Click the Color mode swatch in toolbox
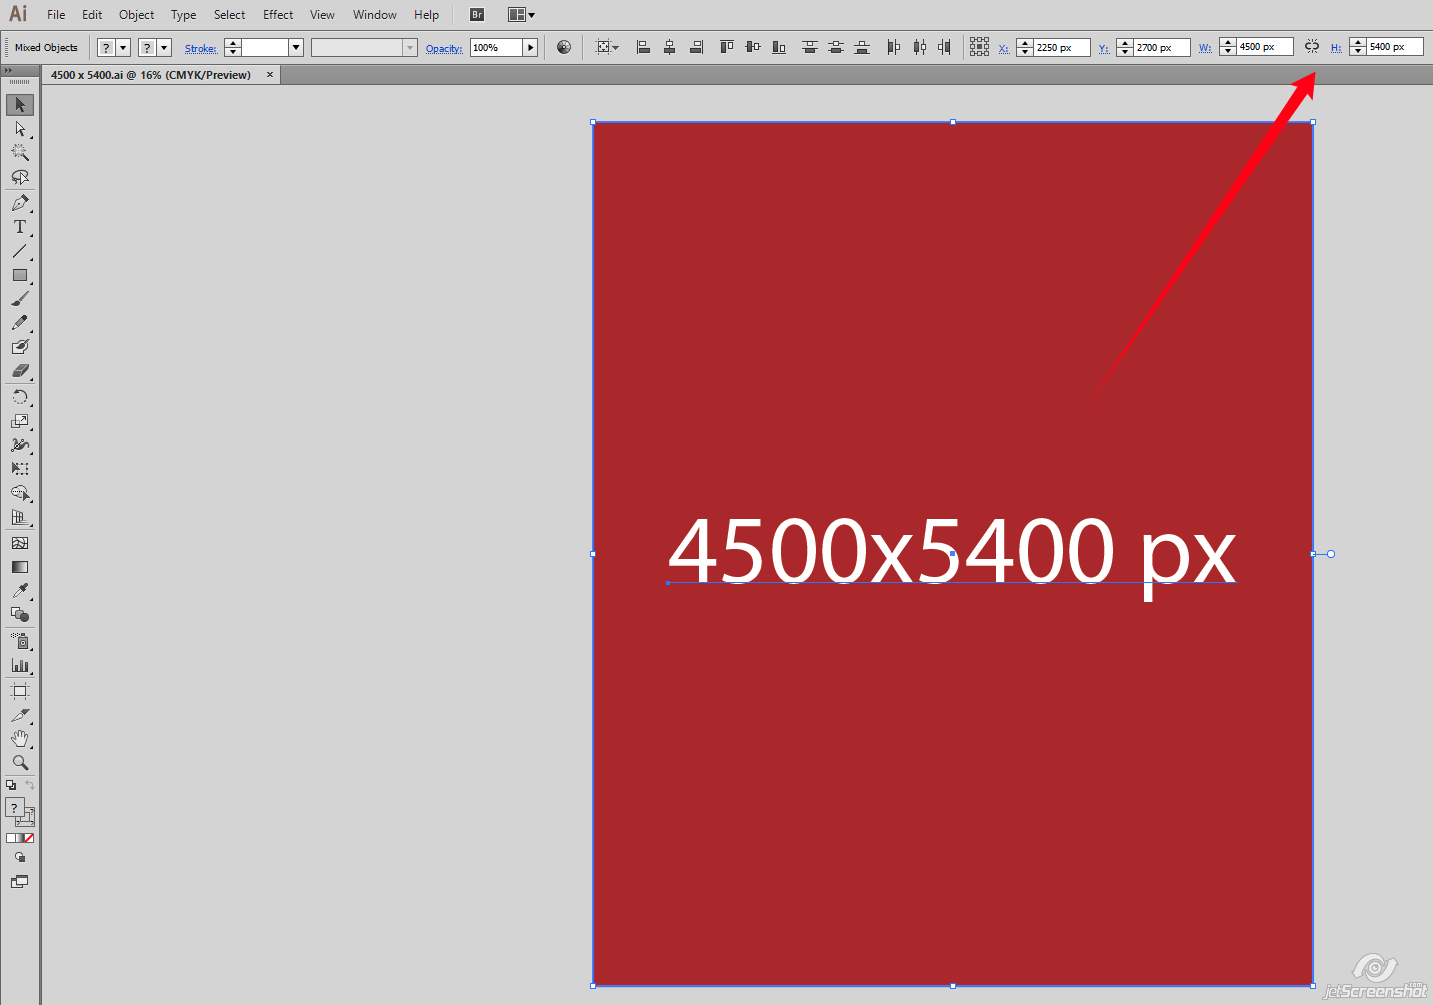This screenshot has width=1433, height=1005. click(x=11, y=838)
